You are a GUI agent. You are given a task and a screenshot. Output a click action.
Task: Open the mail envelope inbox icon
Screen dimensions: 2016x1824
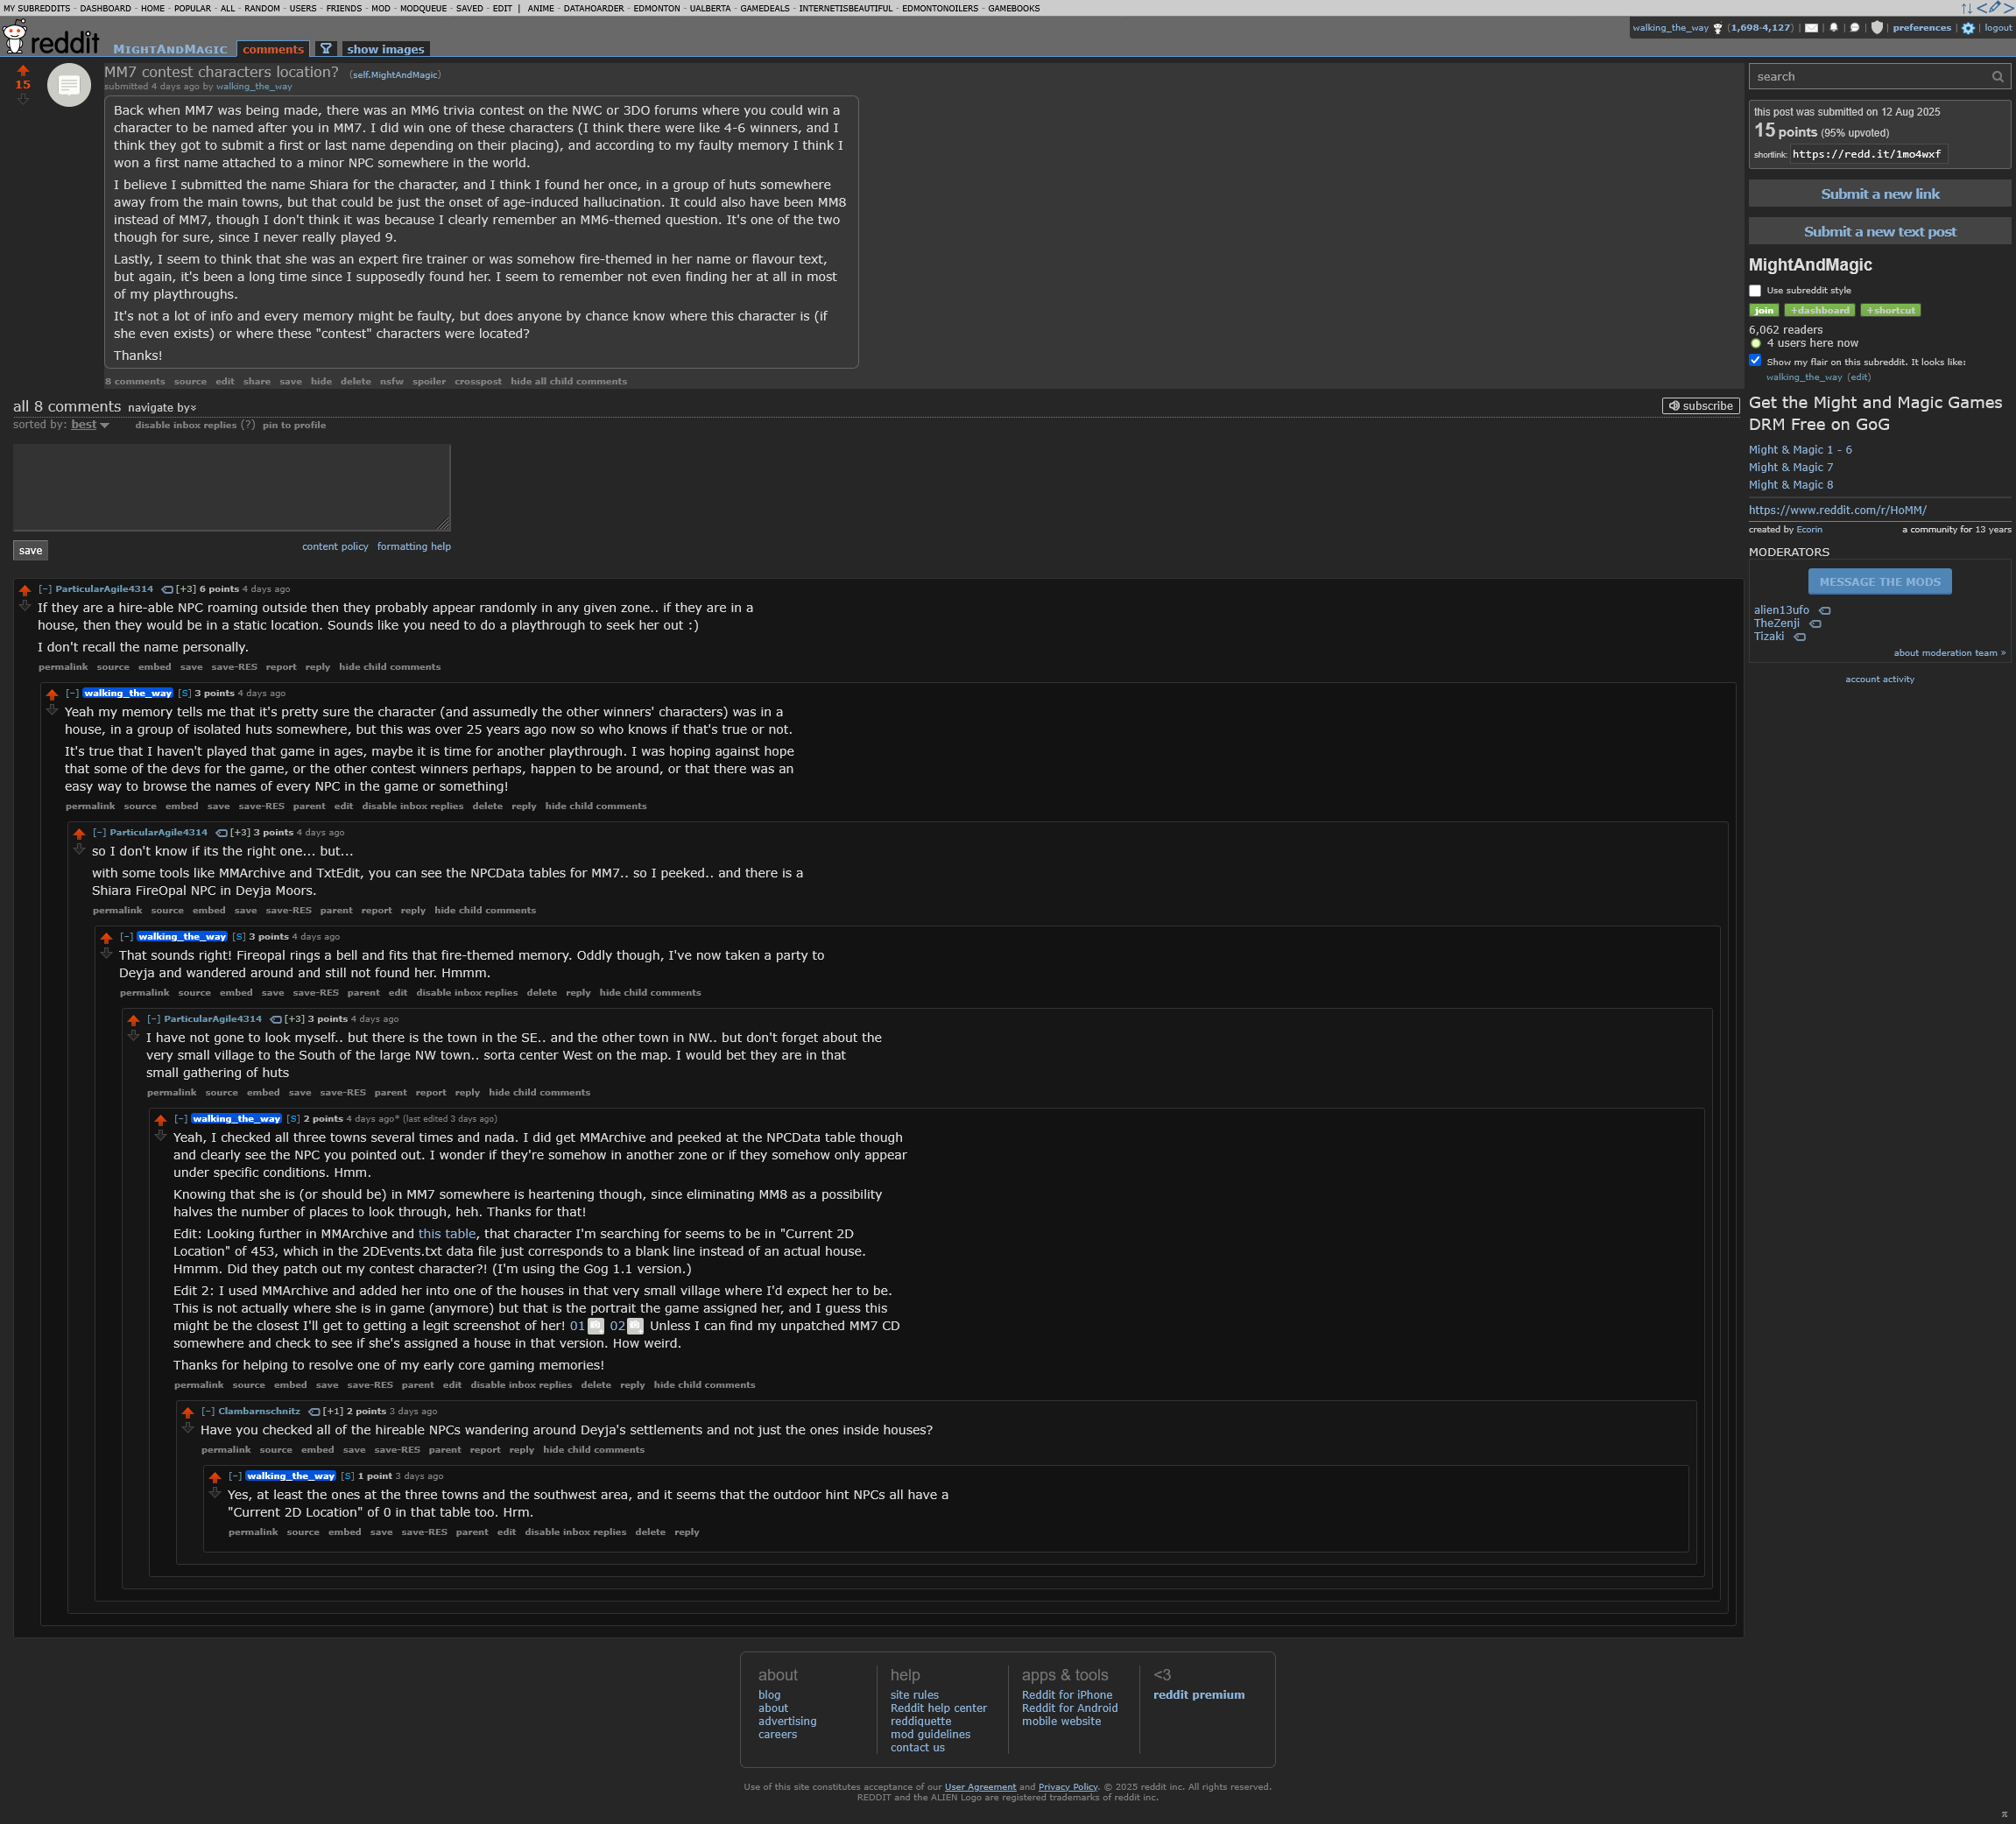[1811, 28]
